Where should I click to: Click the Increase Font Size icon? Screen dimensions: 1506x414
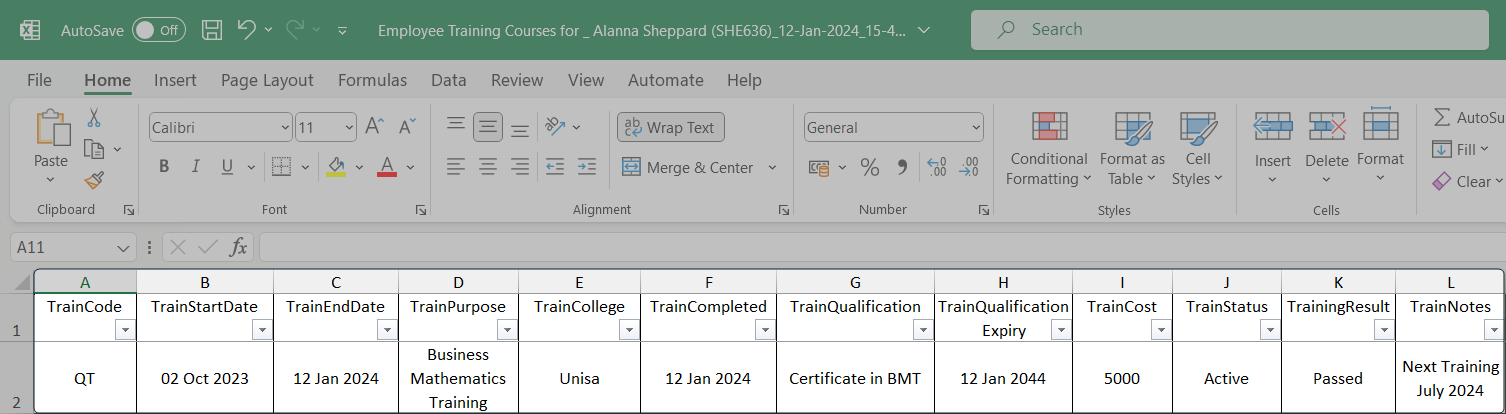tap(374, 127)
